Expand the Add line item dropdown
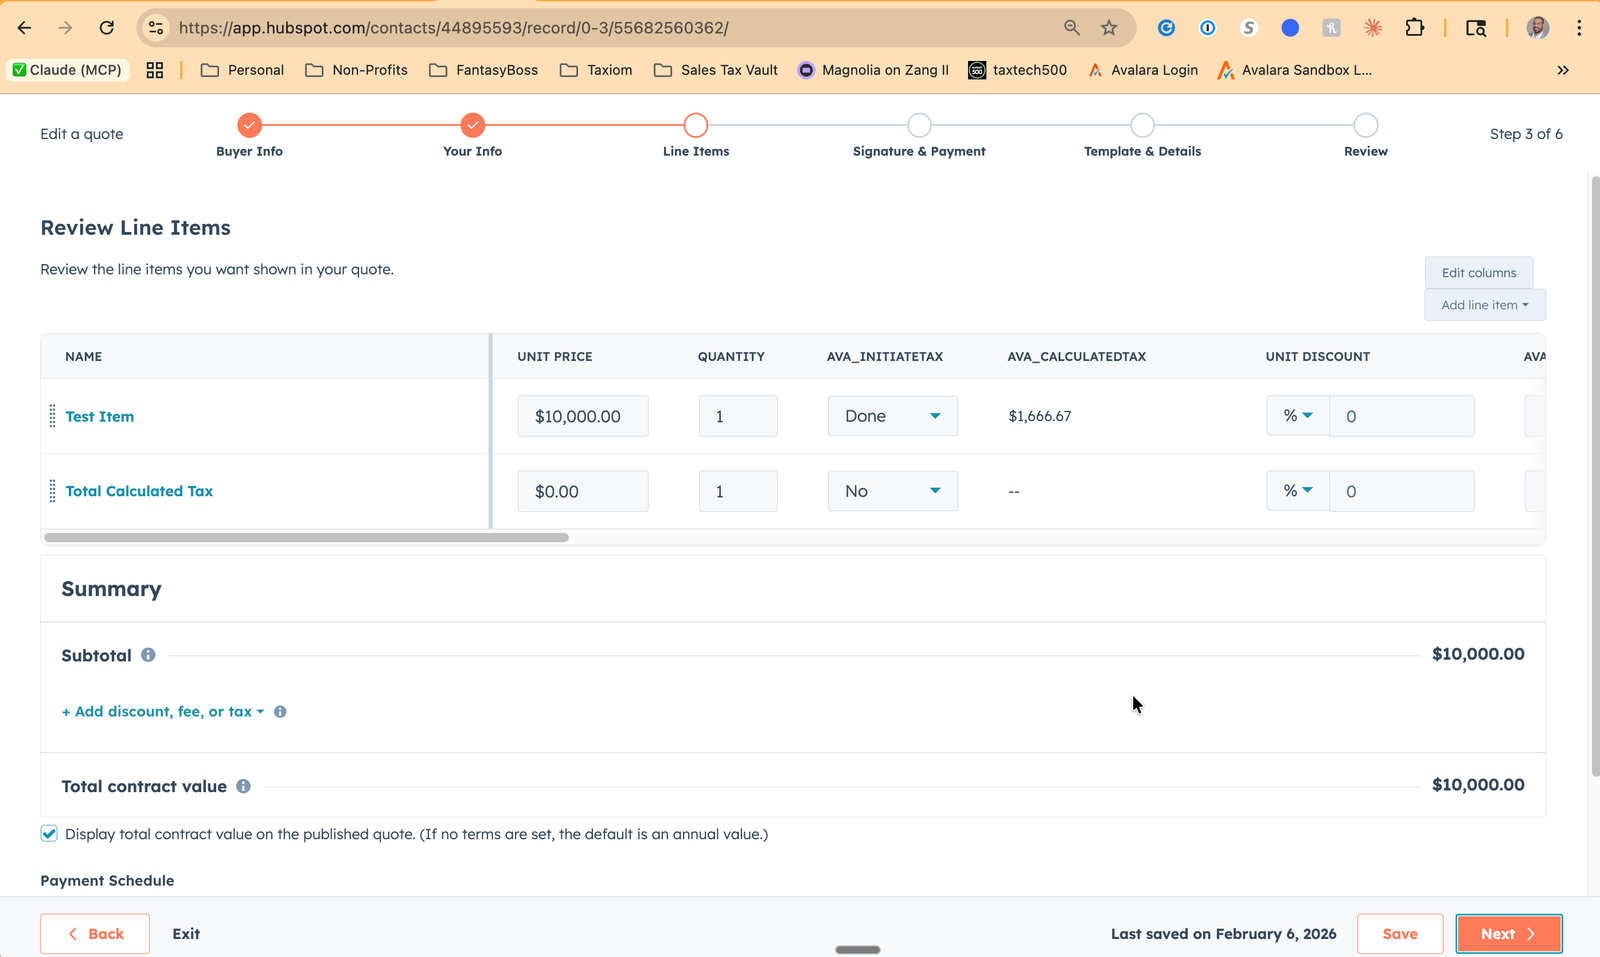Screen dimensions: 1600x957 (x=1484, y=305)
